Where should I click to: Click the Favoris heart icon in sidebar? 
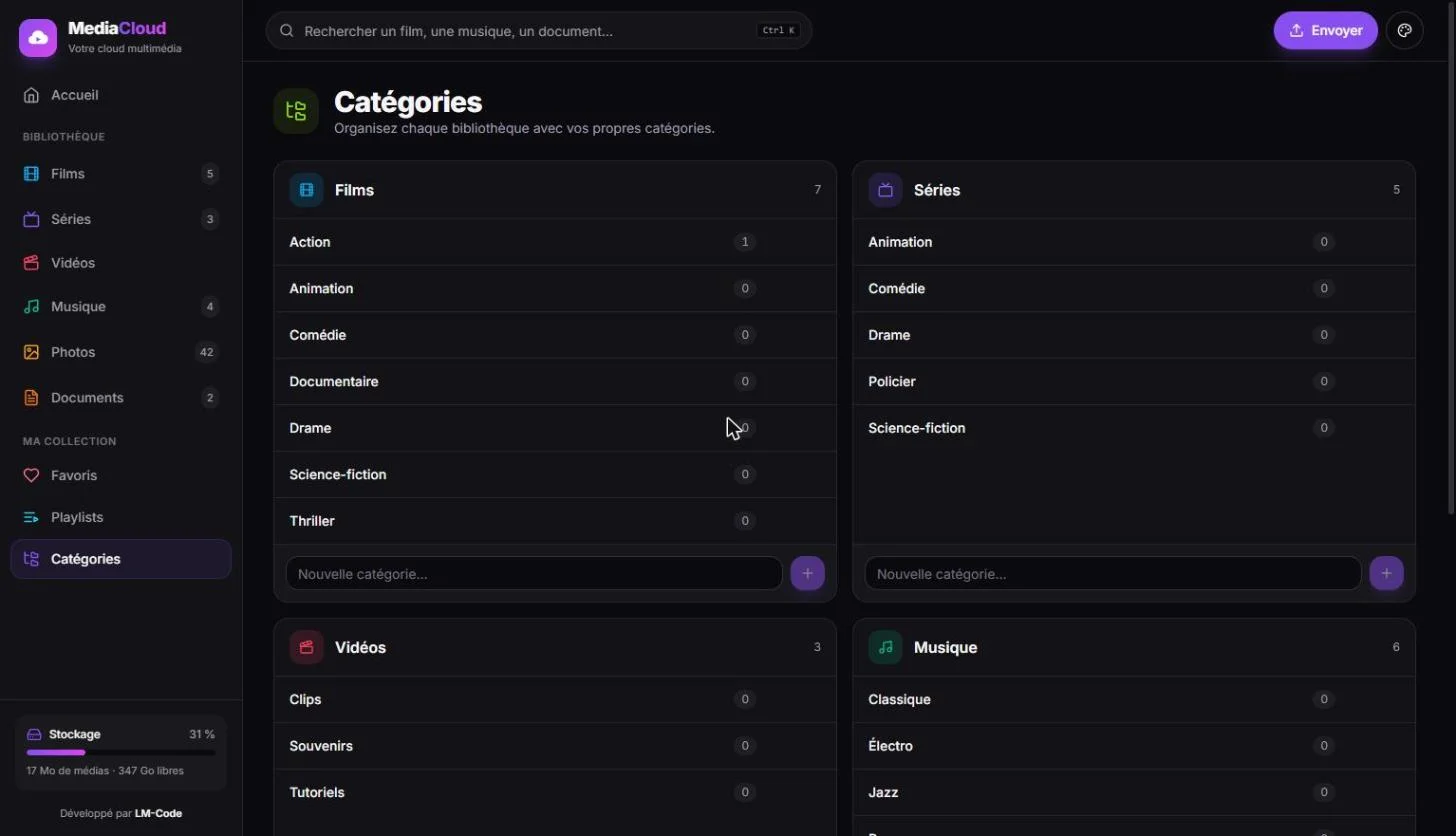click(32, 475)
